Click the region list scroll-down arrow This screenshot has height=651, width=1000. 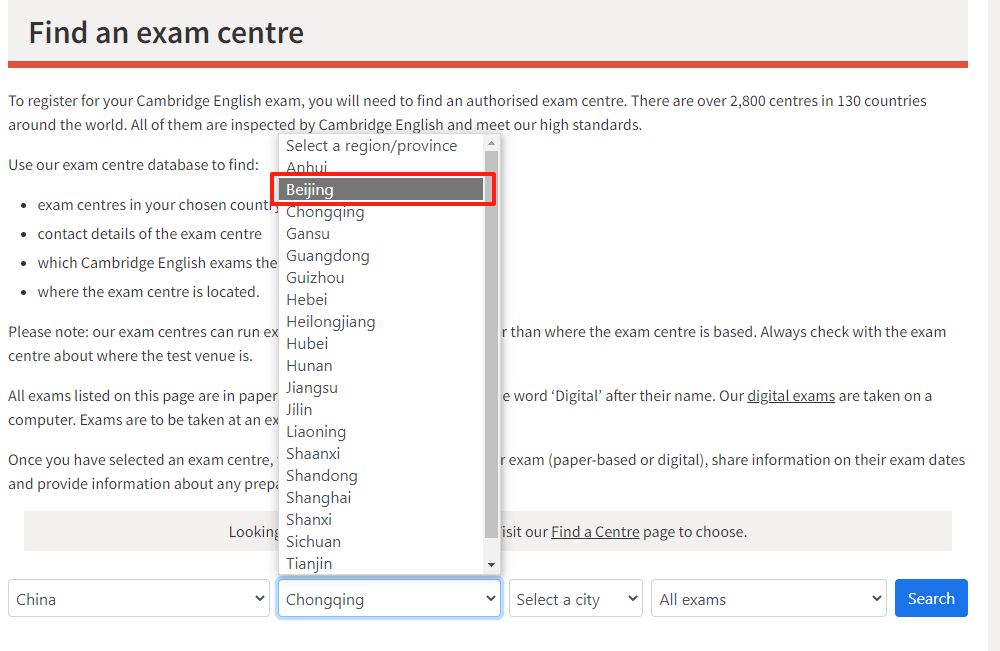pyautogui.click(x=491, y=564)
